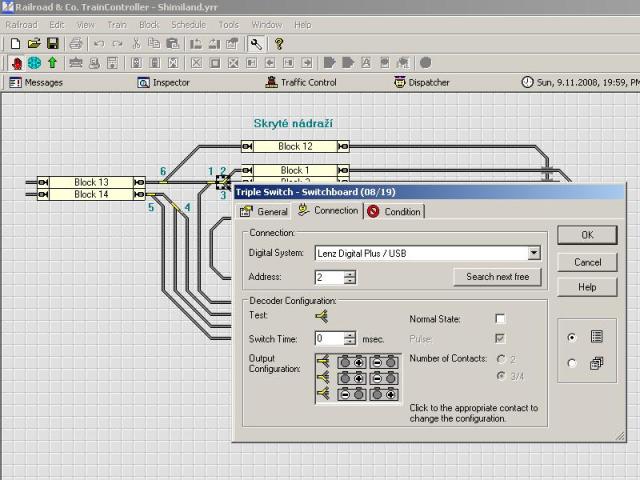Click the Cut scissors icon
640x480 pixels.
(136, 44)
